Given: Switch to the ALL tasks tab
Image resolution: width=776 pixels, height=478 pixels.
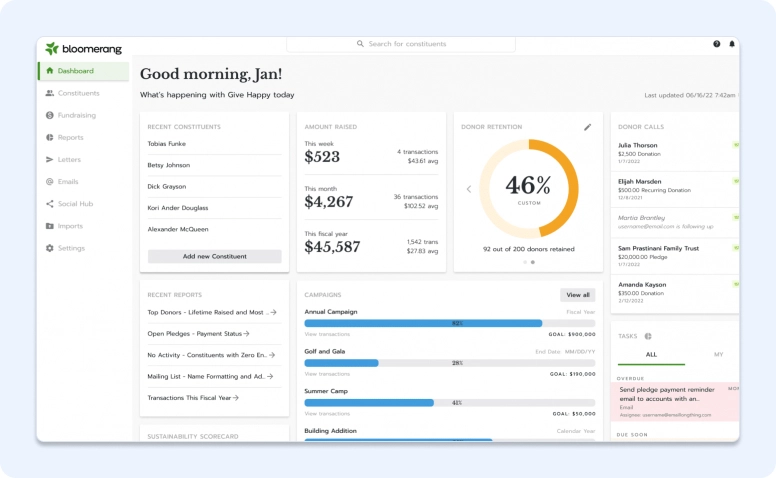Looking at the screenshot, I should pos(651,355).
